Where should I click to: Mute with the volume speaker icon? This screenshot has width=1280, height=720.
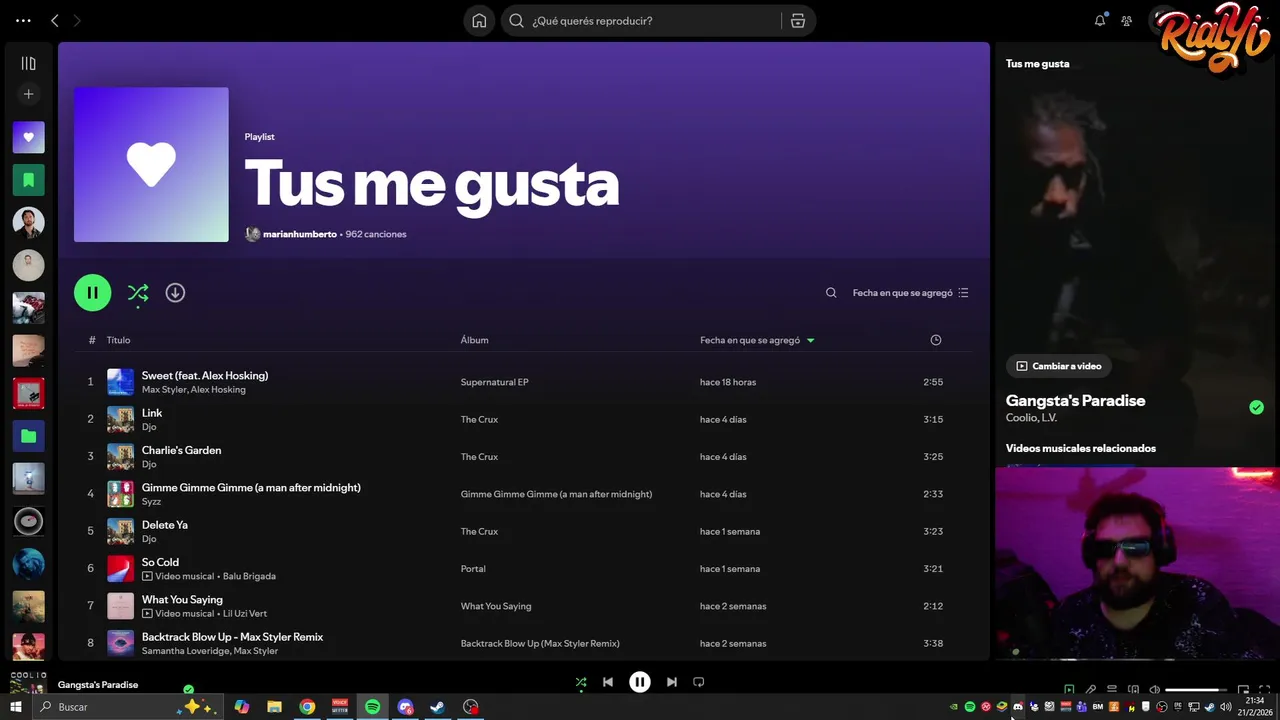[x=1155, y=689]
